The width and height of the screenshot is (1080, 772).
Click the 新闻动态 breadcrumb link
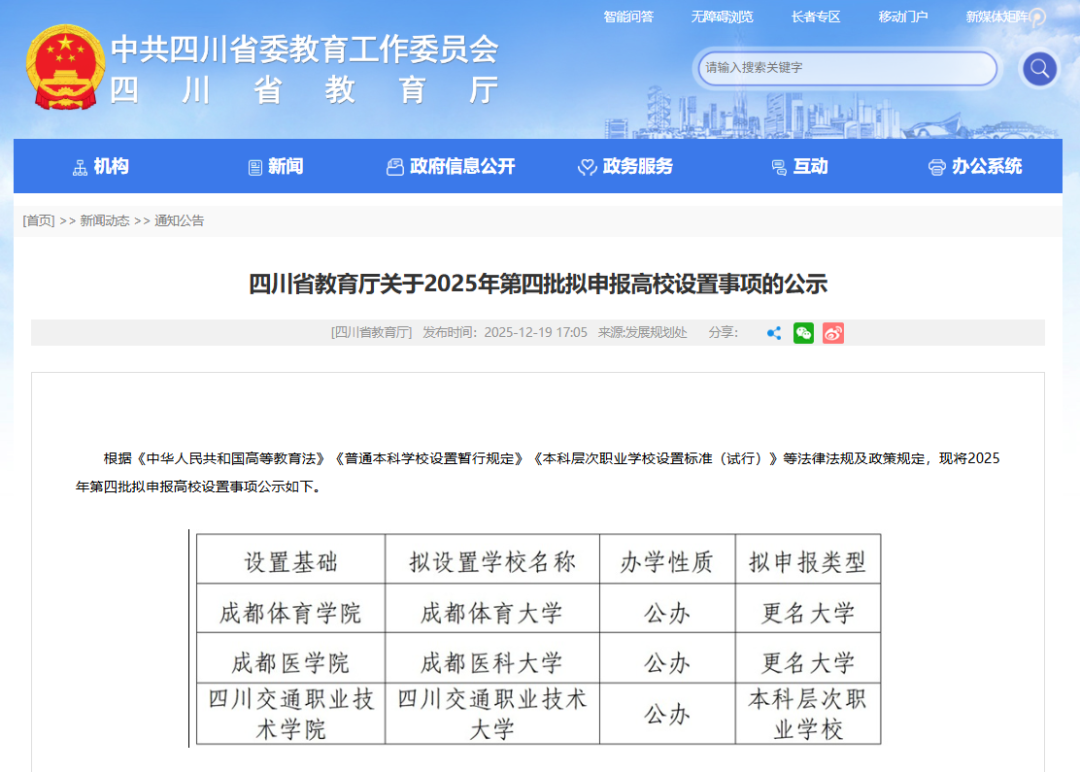tap(105, 221)
